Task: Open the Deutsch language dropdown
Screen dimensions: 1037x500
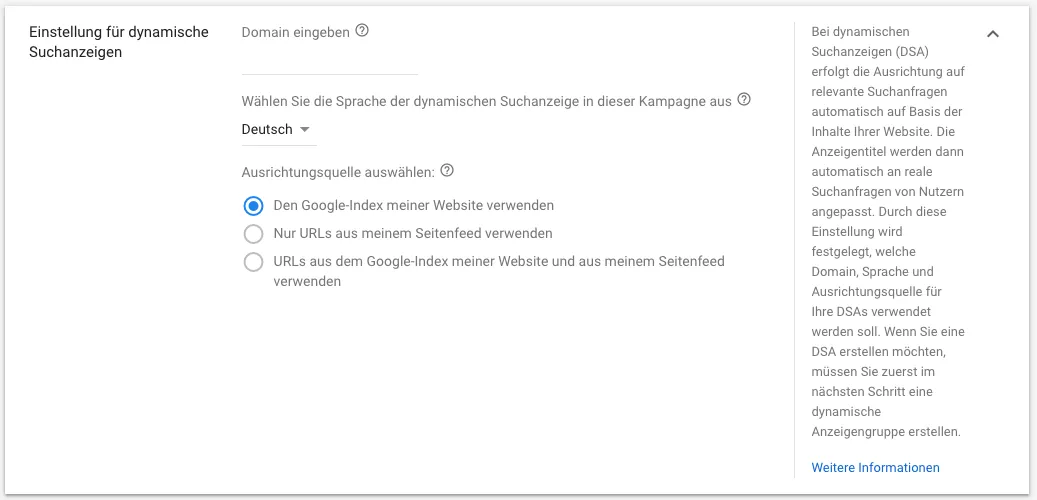Action: (x=279, y=130)
